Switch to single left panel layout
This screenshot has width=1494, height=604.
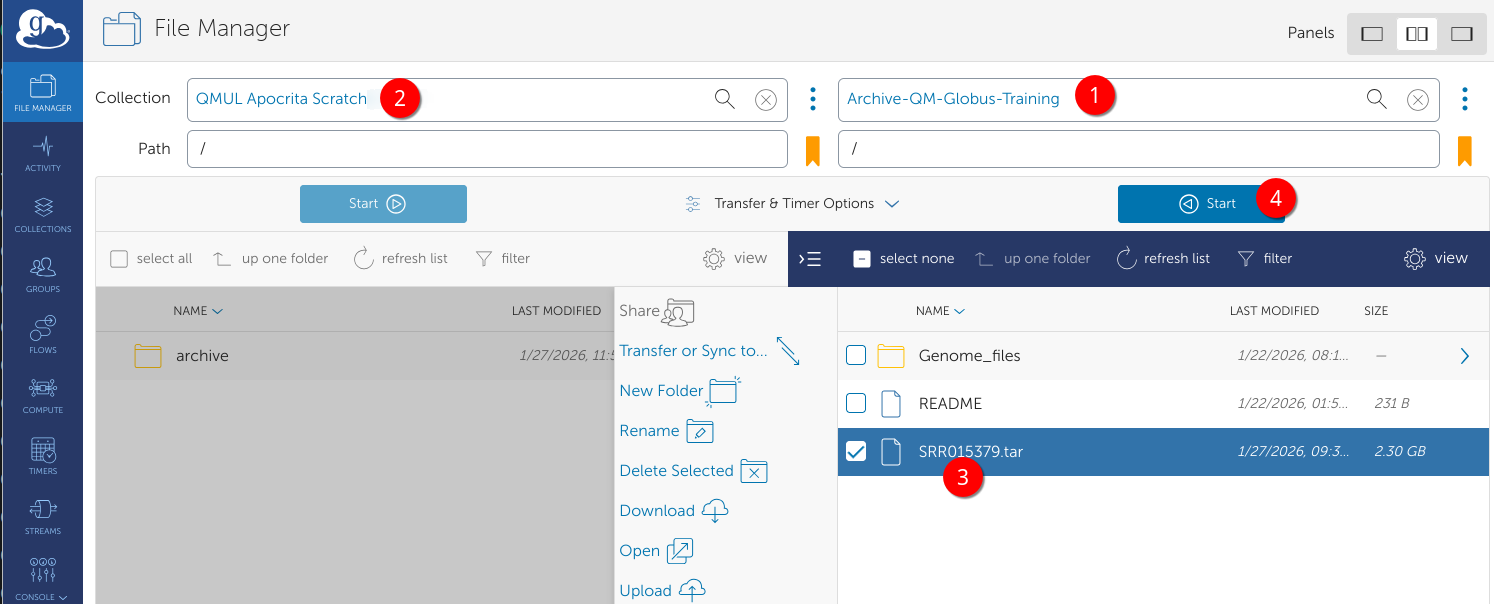click(1372, 34)
